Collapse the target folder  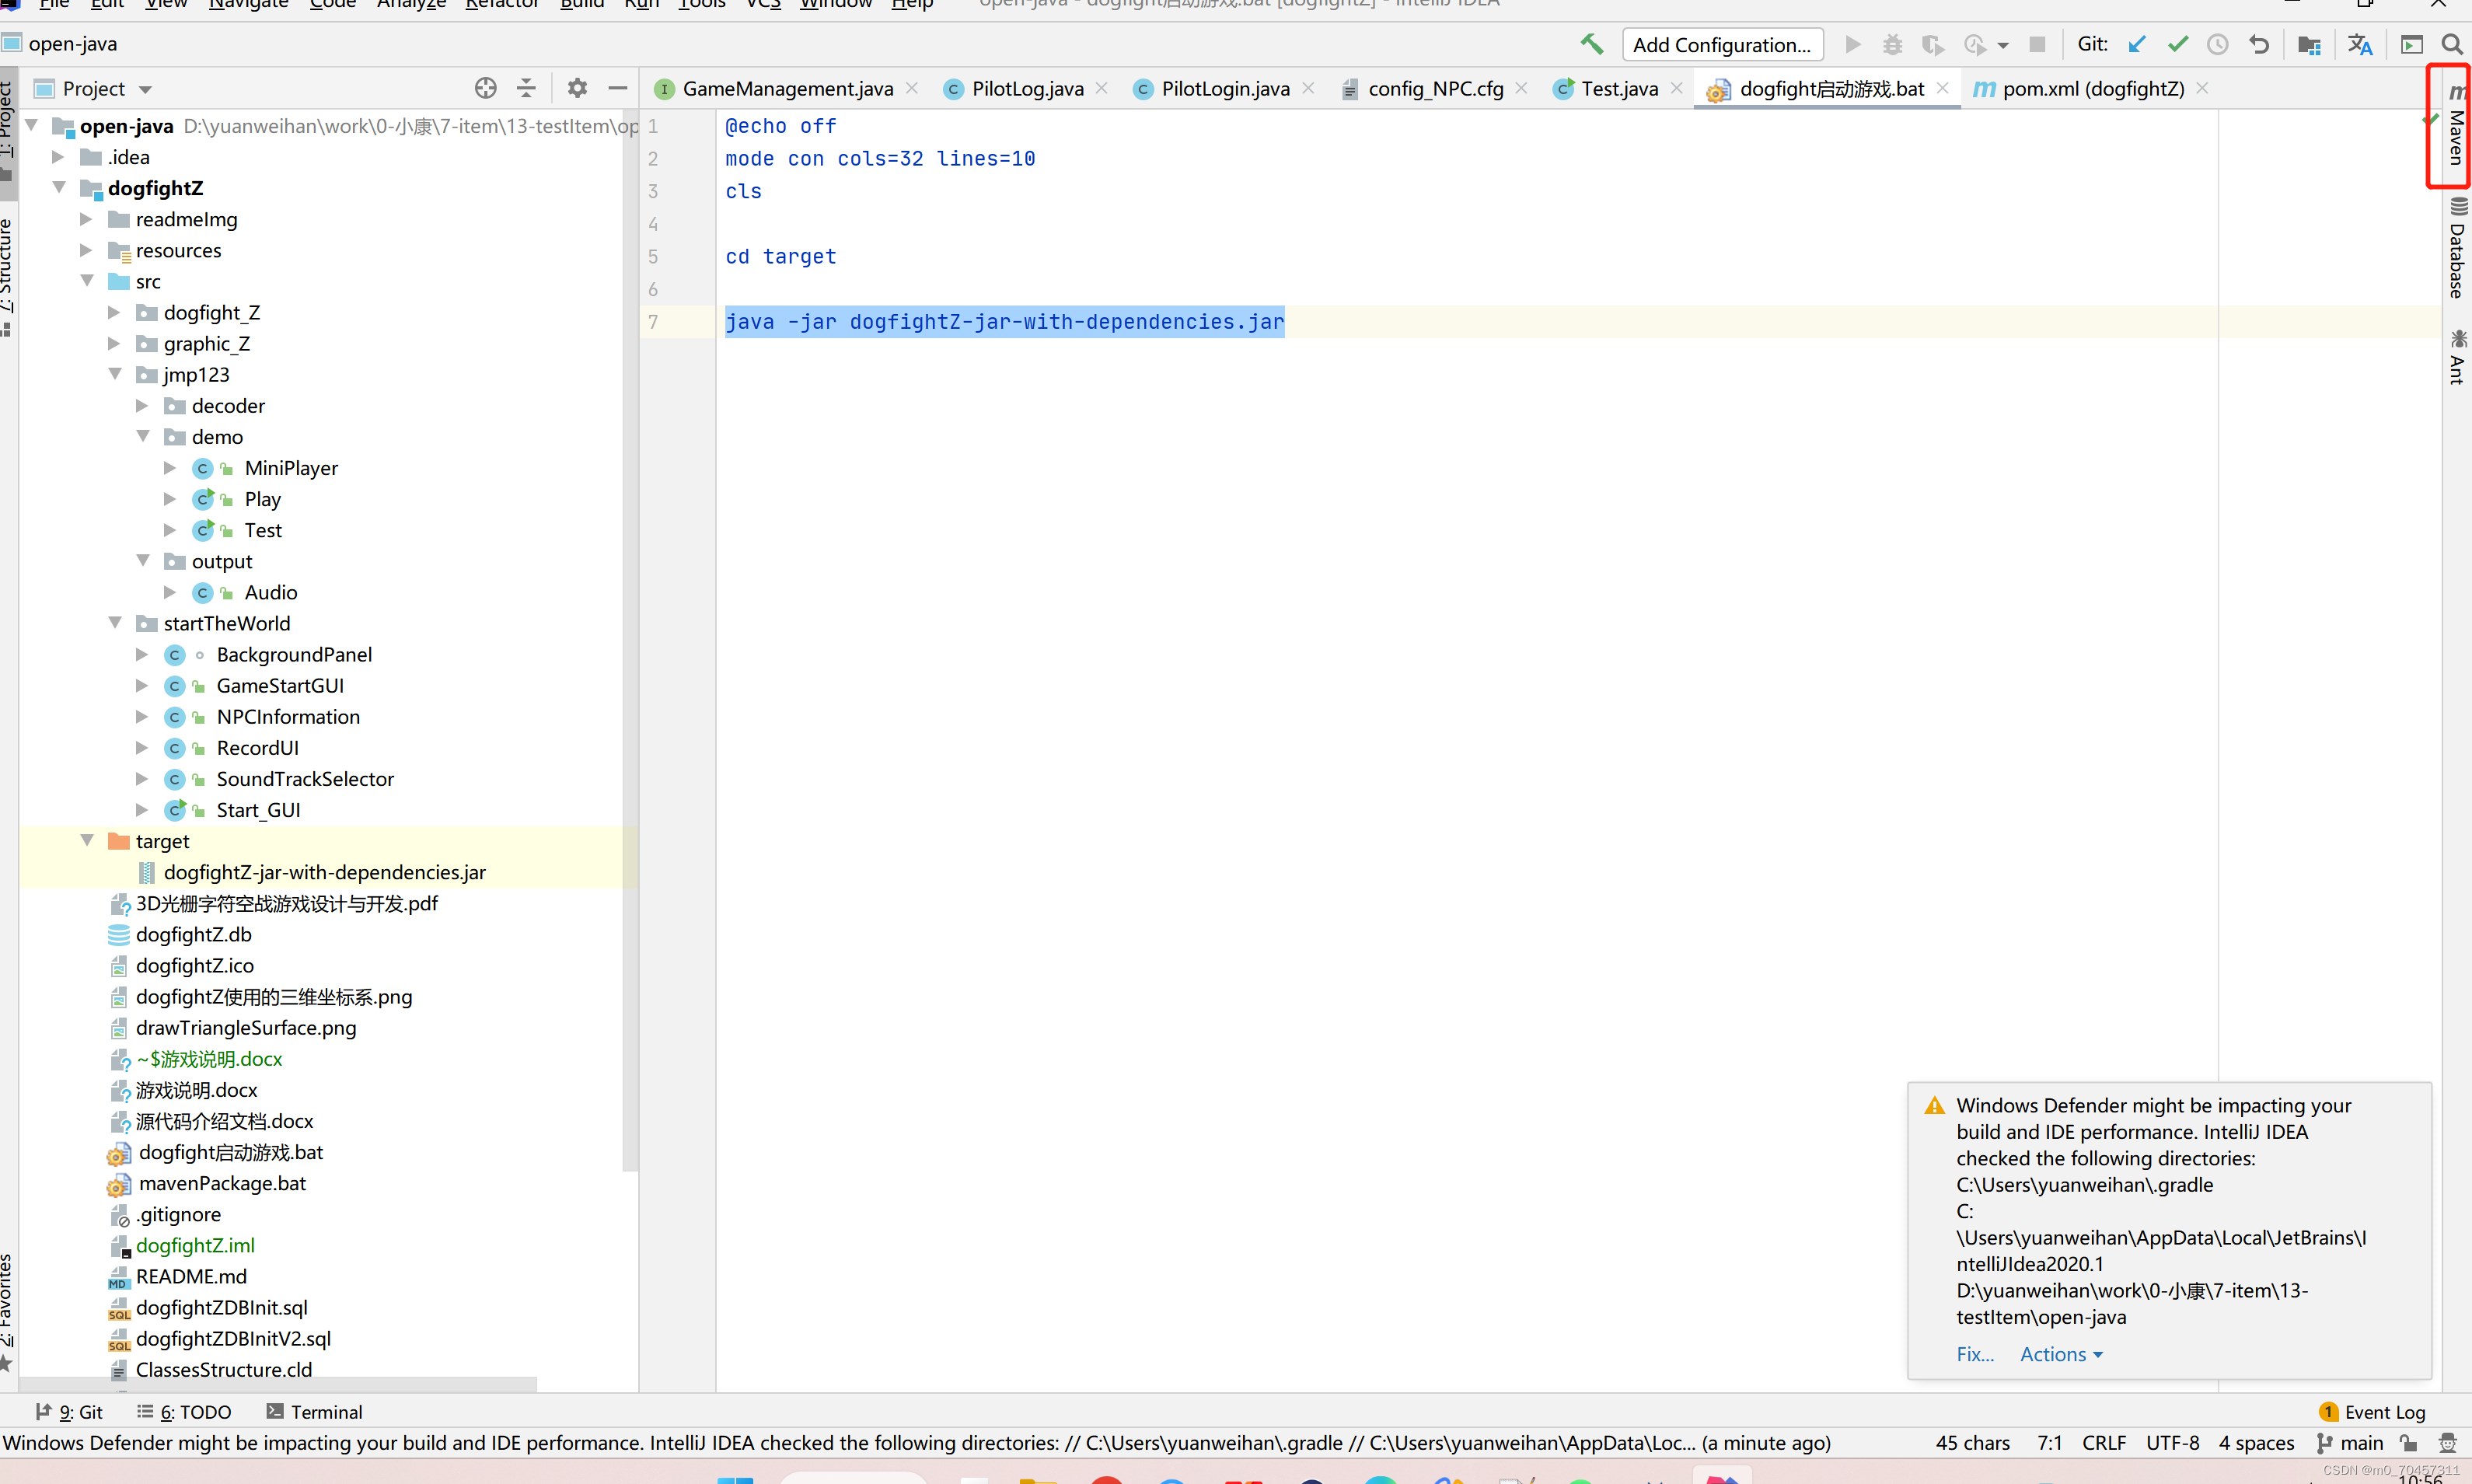[87, 840]
